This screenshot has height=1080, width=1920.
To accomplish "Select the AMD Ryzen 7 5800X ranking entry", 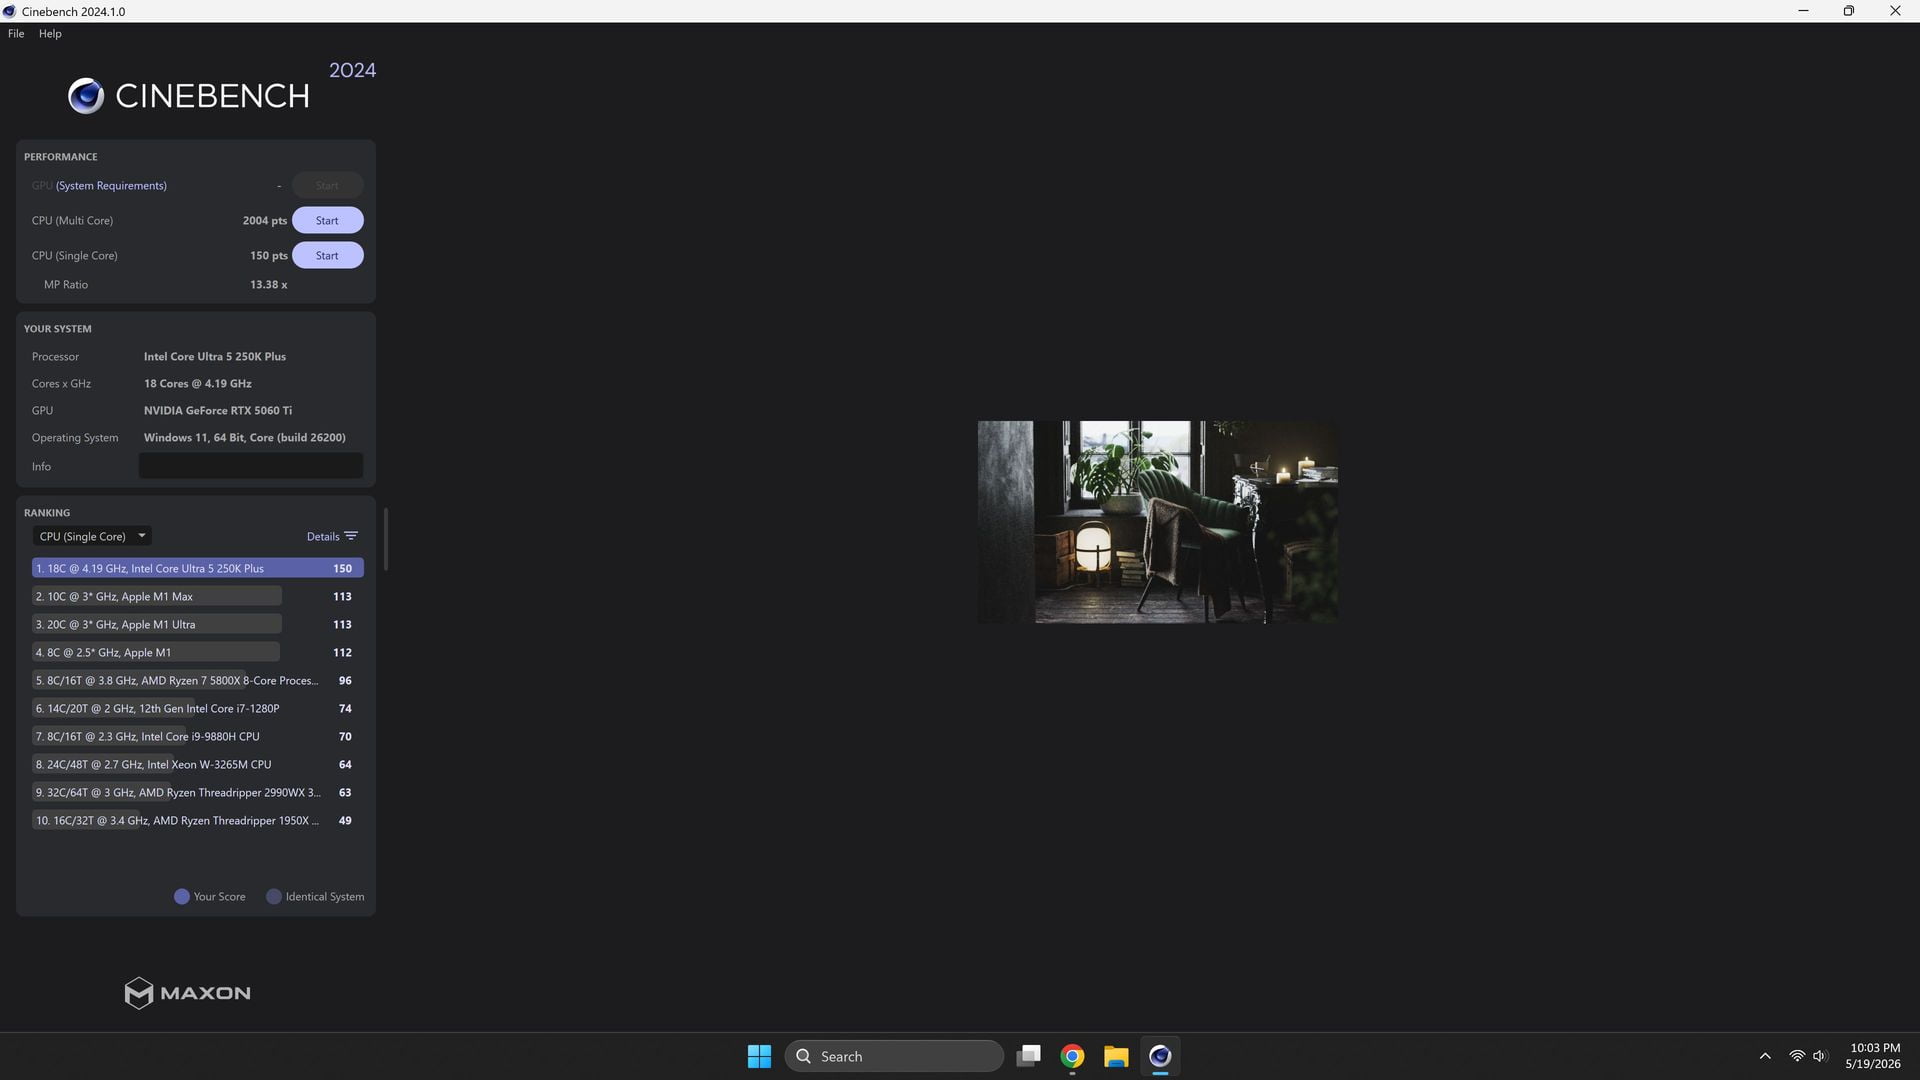I will coord(197,680).
